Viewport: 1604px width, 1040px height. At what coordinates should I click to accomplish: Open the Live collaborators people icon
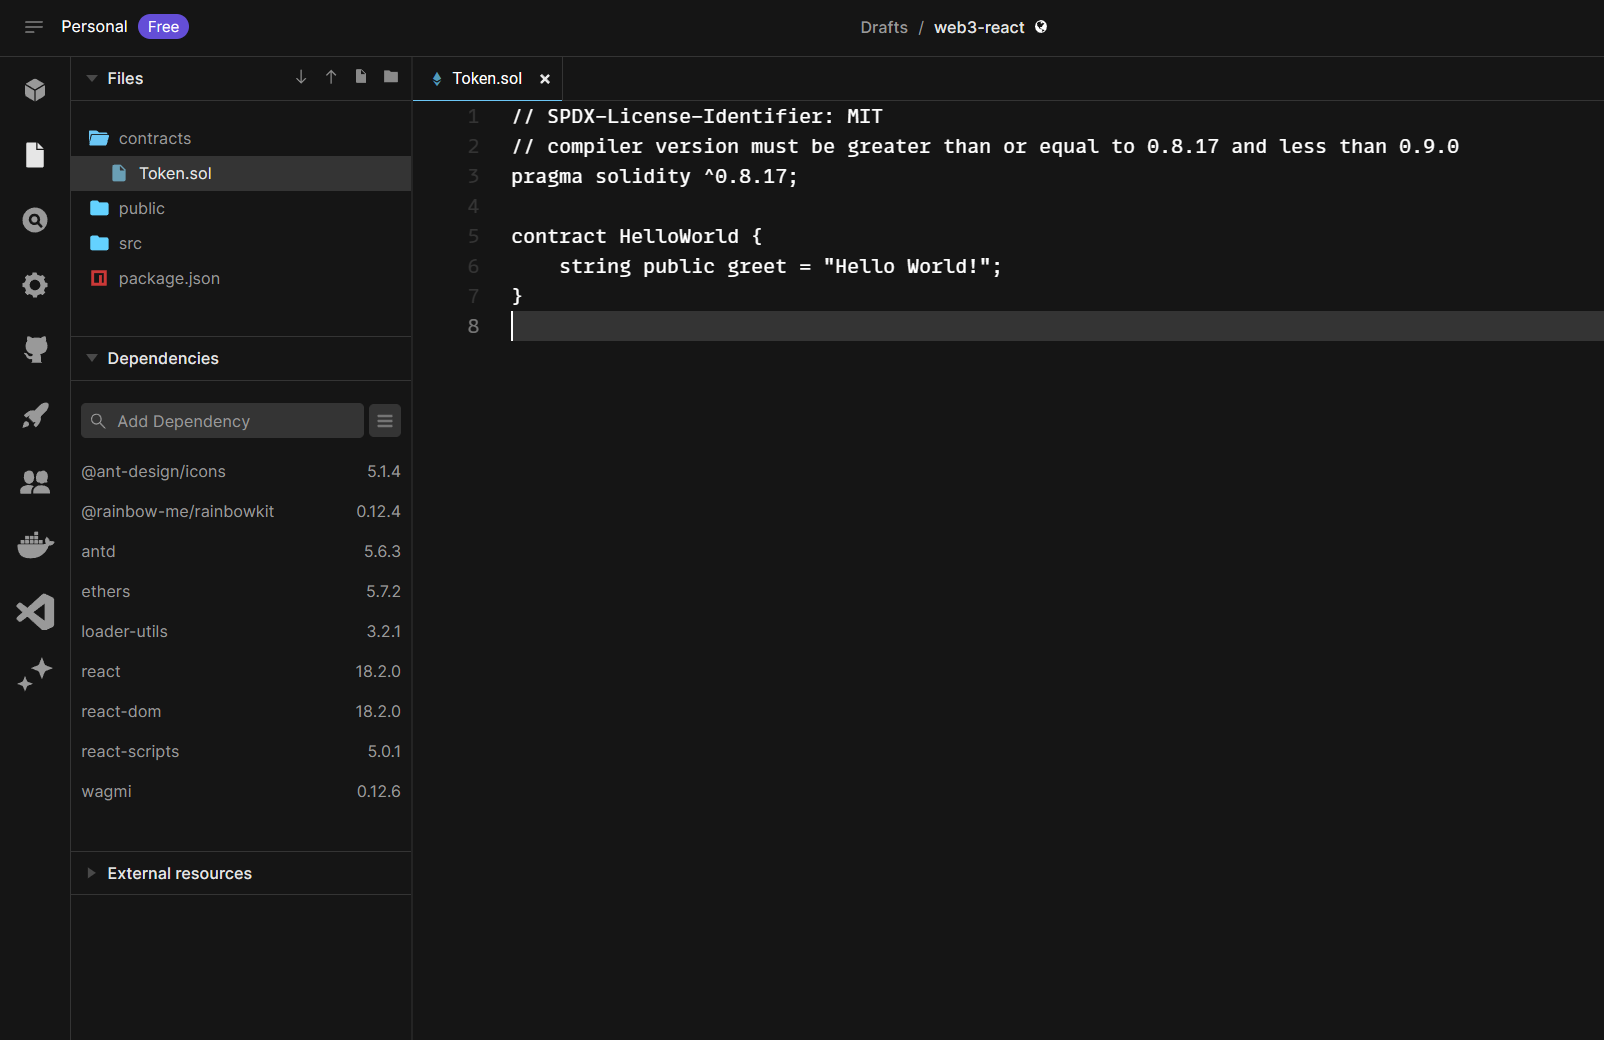coord(35,481)
